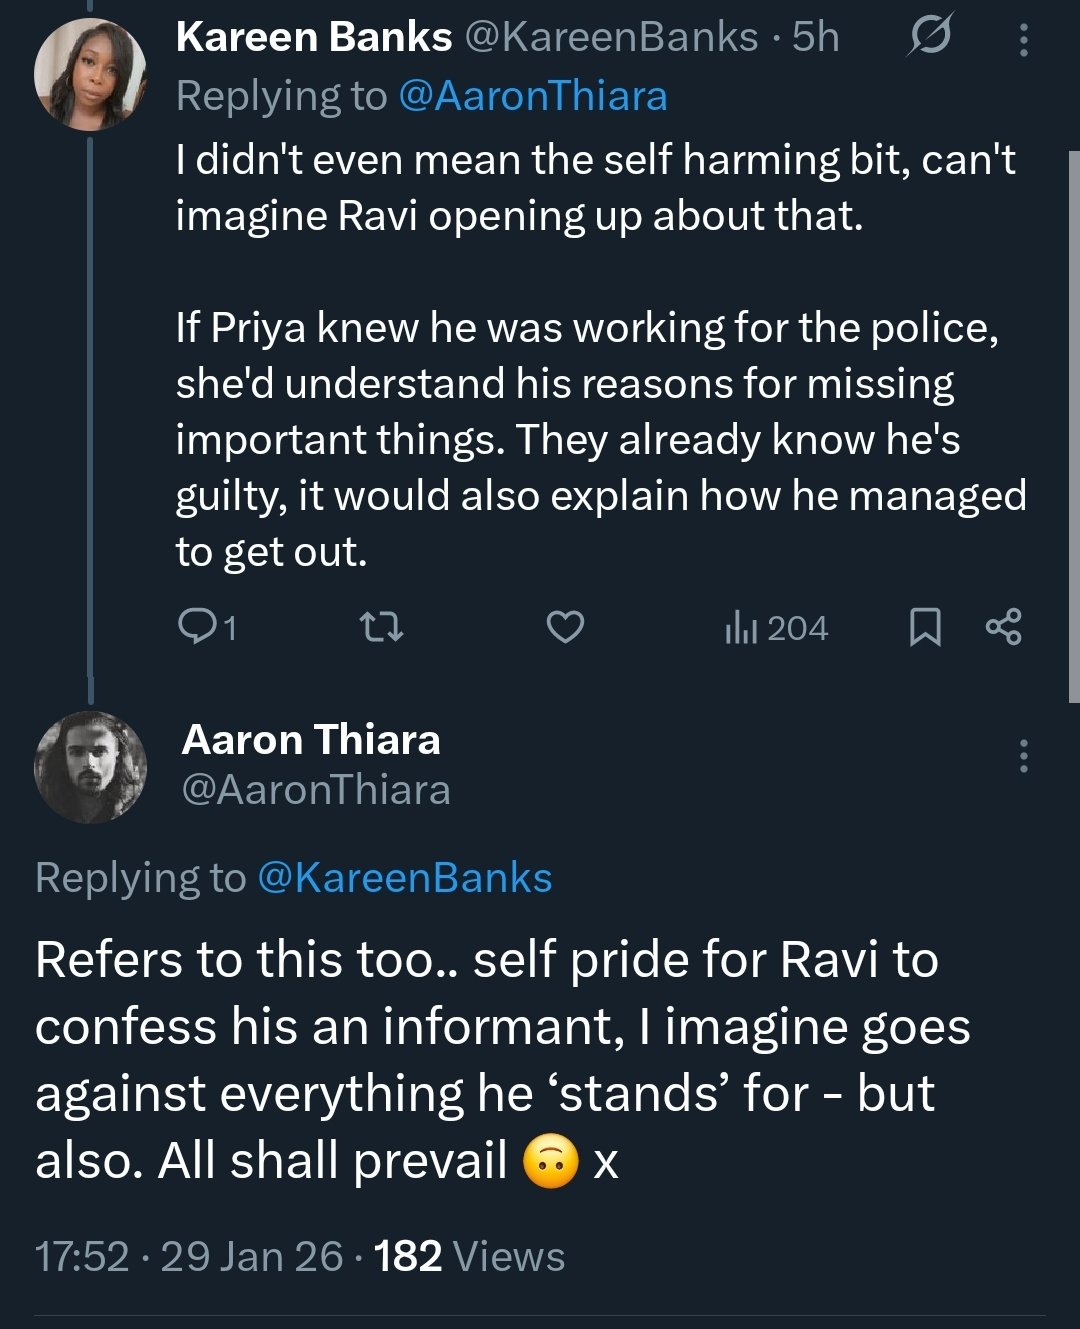Click the 5h timestamp on Kareen's tweet

click(815, 37)
